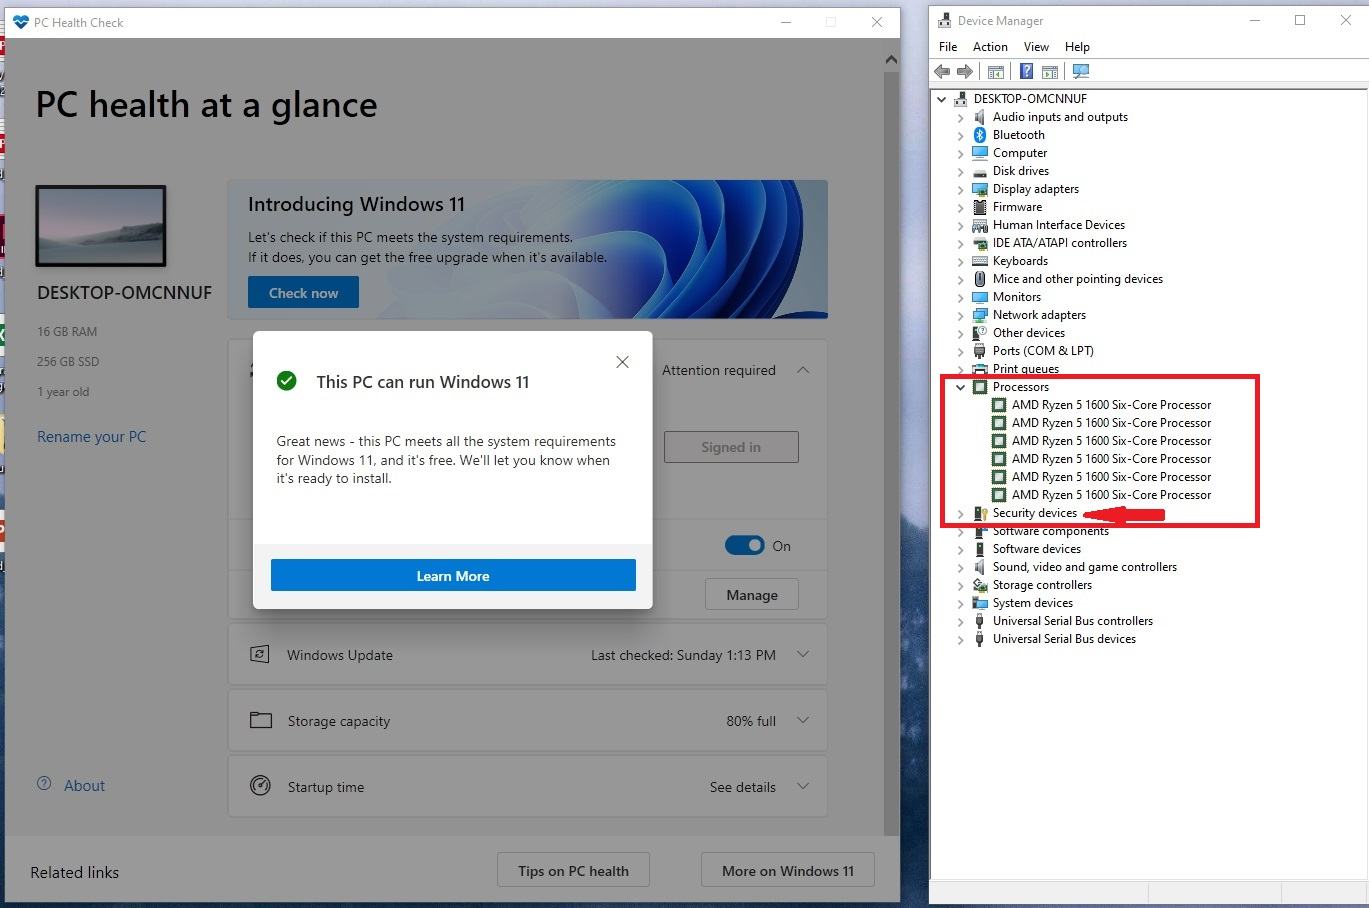1369x908 pixels.
Task: Open the File menu in Device Manager
Action: [x=948, y=47]
